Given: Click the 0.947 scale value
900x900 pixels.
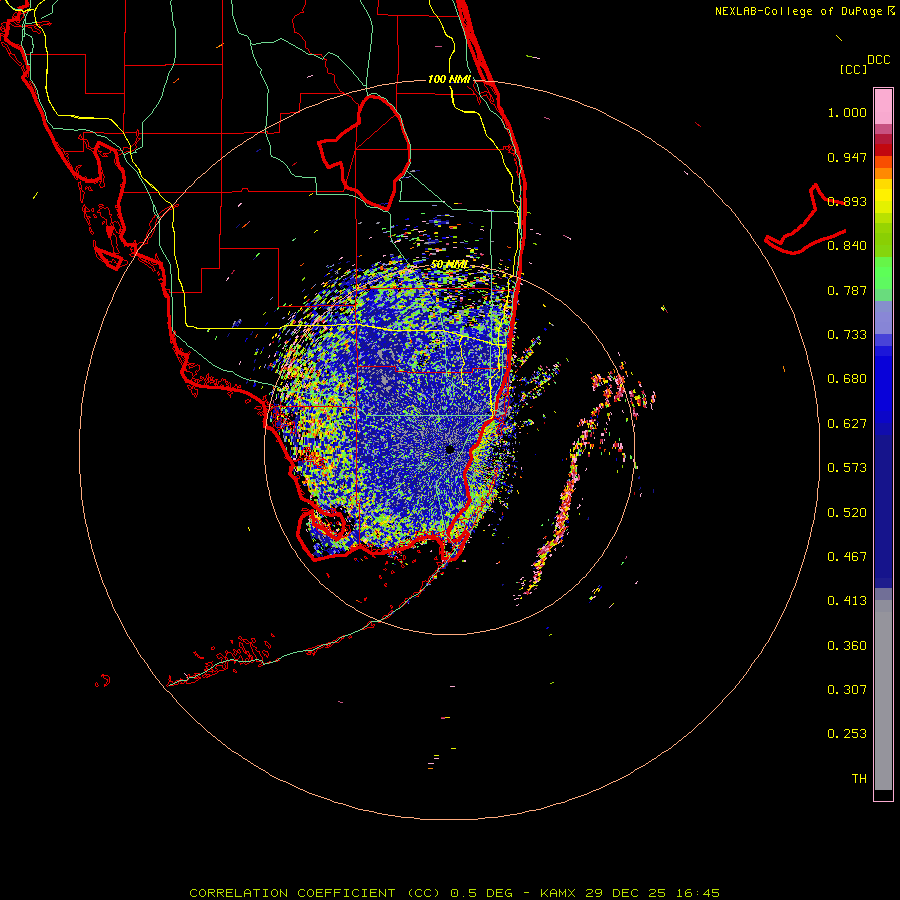Looking at the screenshot, I should (x=847, y=157).
